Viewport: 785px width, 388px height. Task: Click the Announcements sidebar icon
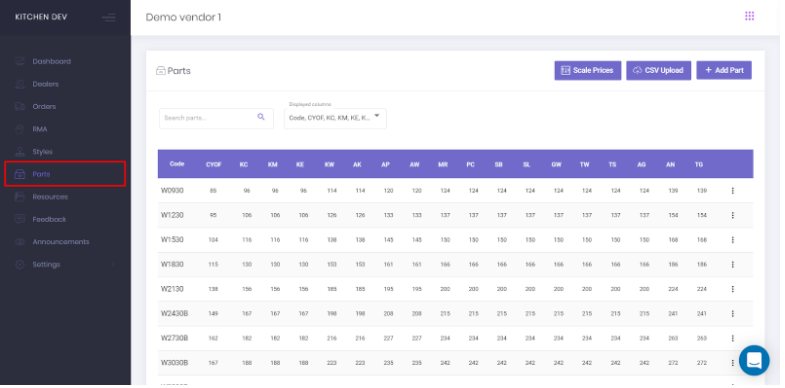click(x=20, y=242)
